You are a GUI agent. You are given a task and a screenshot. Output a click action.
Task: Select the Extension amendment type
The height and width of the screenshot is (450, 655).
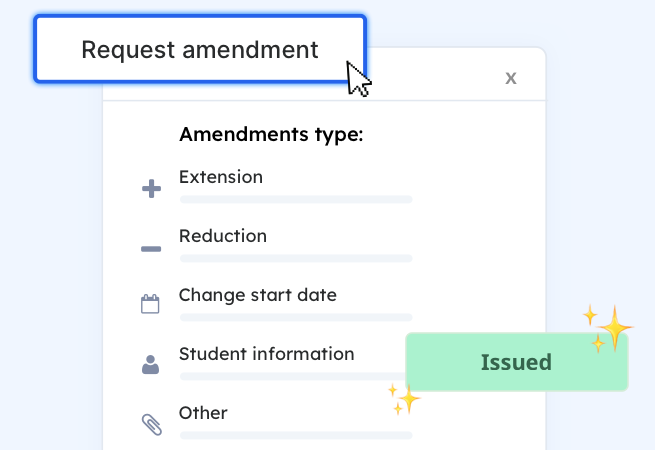coord(221,177)
